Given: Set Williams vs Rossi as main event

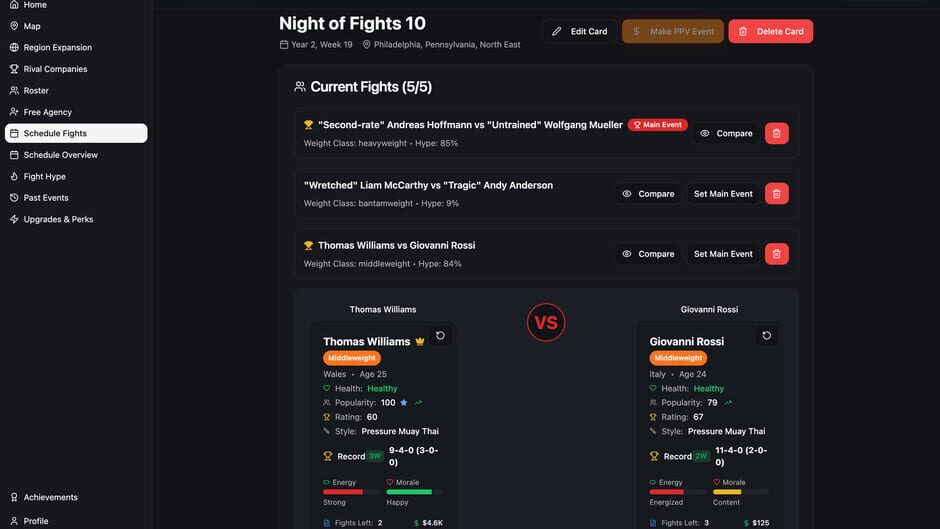Looking at the screenshot, I should tap(723, 254).
